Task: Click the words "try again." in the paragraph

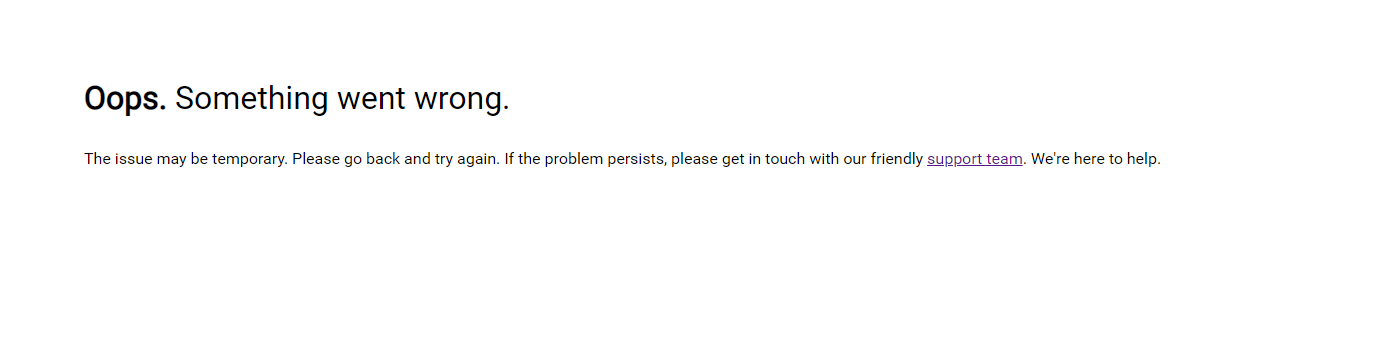Action: tap(467, 159)
